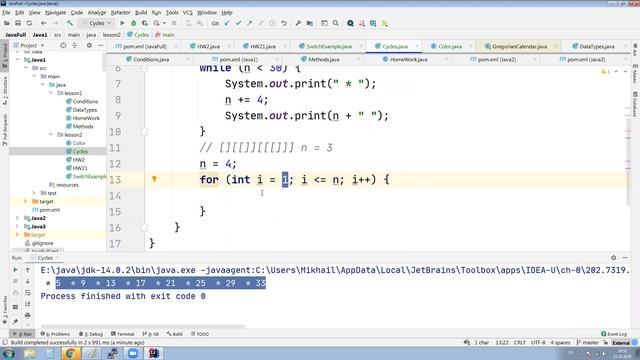Toggle the Problems tool window button

(x=56, y=333)
